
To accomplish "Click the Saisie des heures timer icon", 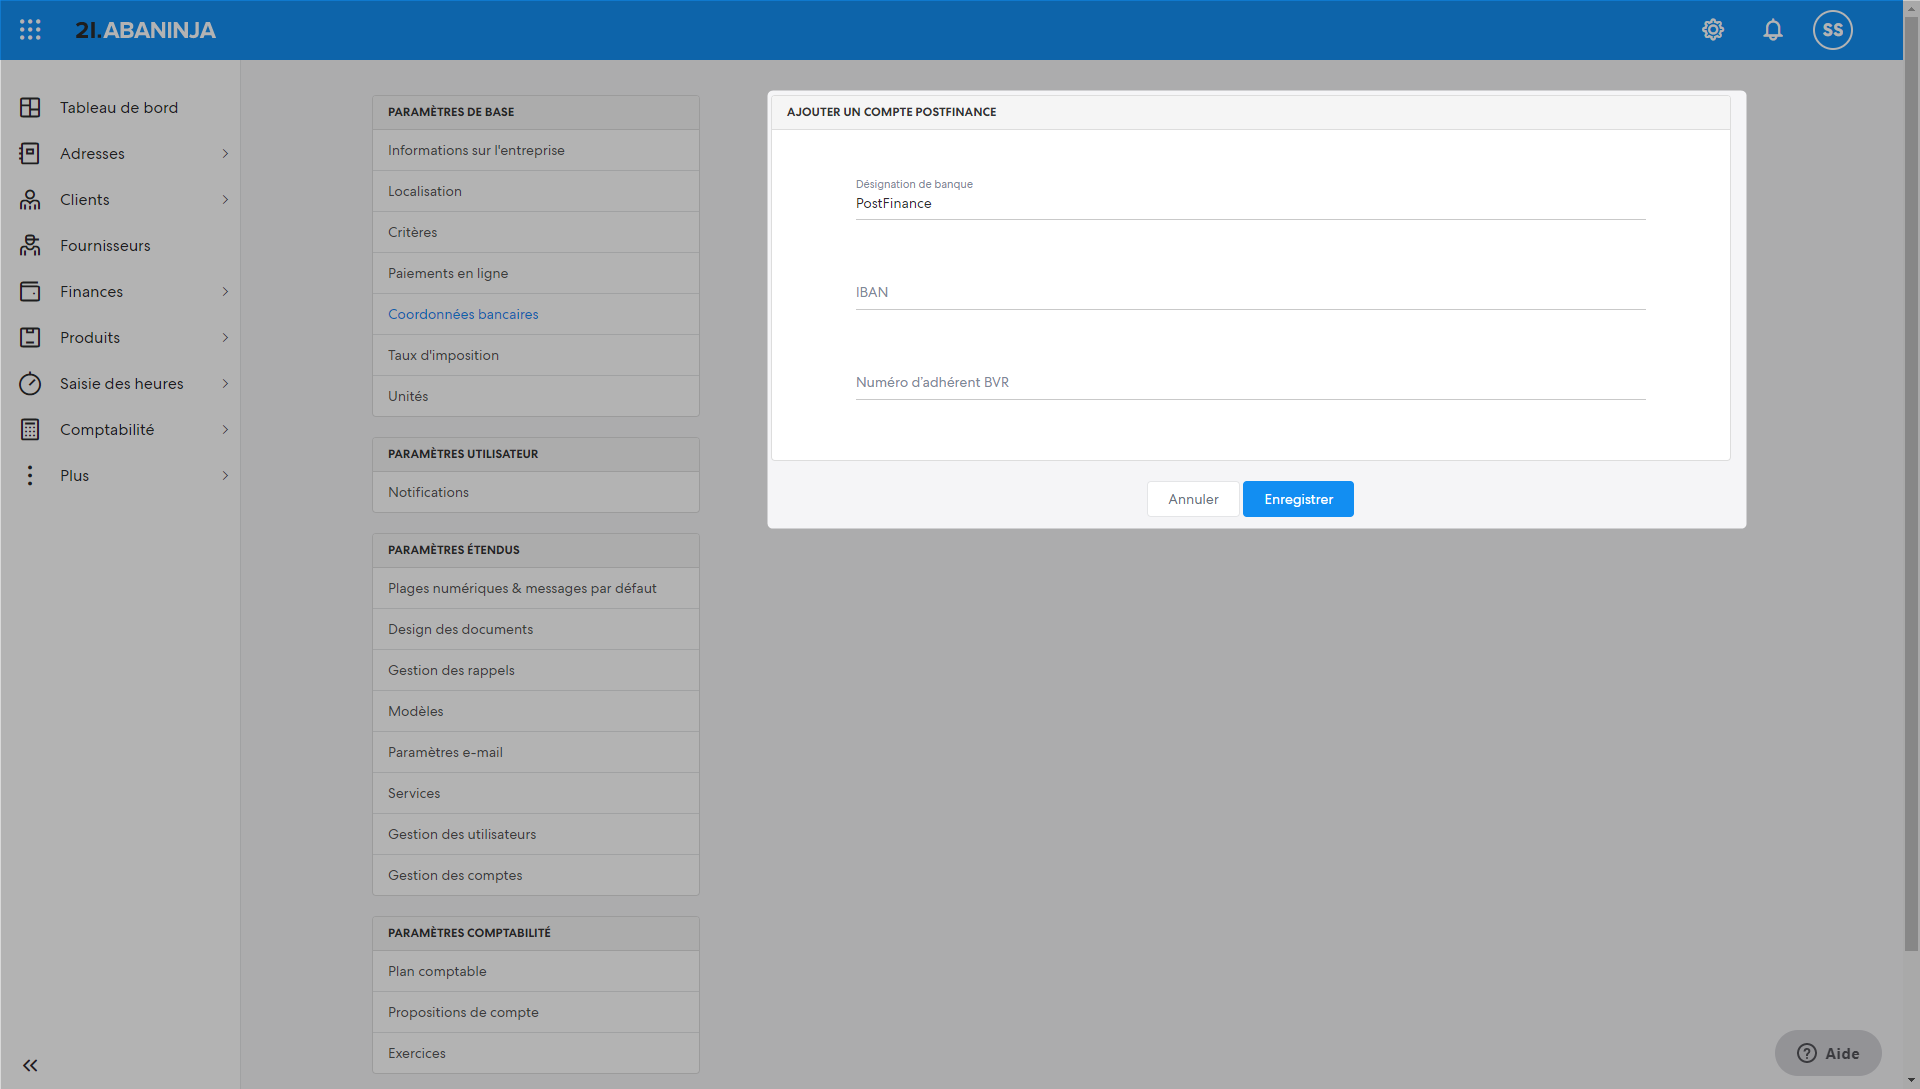I will point(30,383).
